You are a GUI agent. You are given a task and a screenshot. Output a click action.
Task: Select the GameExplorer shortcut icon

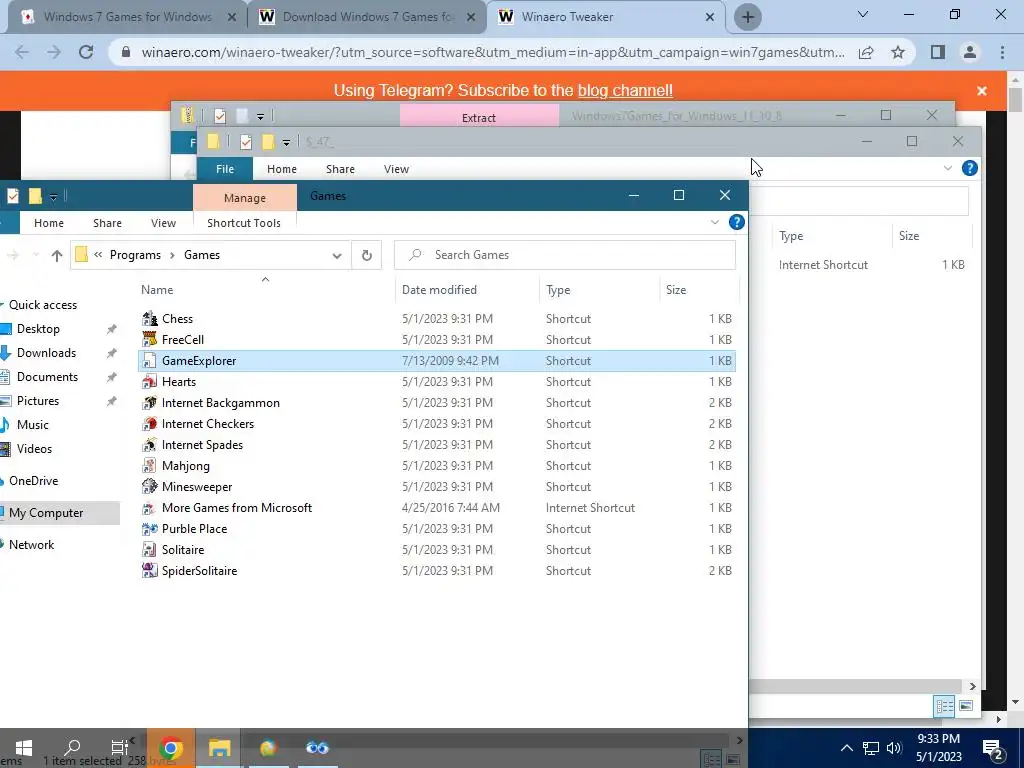coord(150,360)
